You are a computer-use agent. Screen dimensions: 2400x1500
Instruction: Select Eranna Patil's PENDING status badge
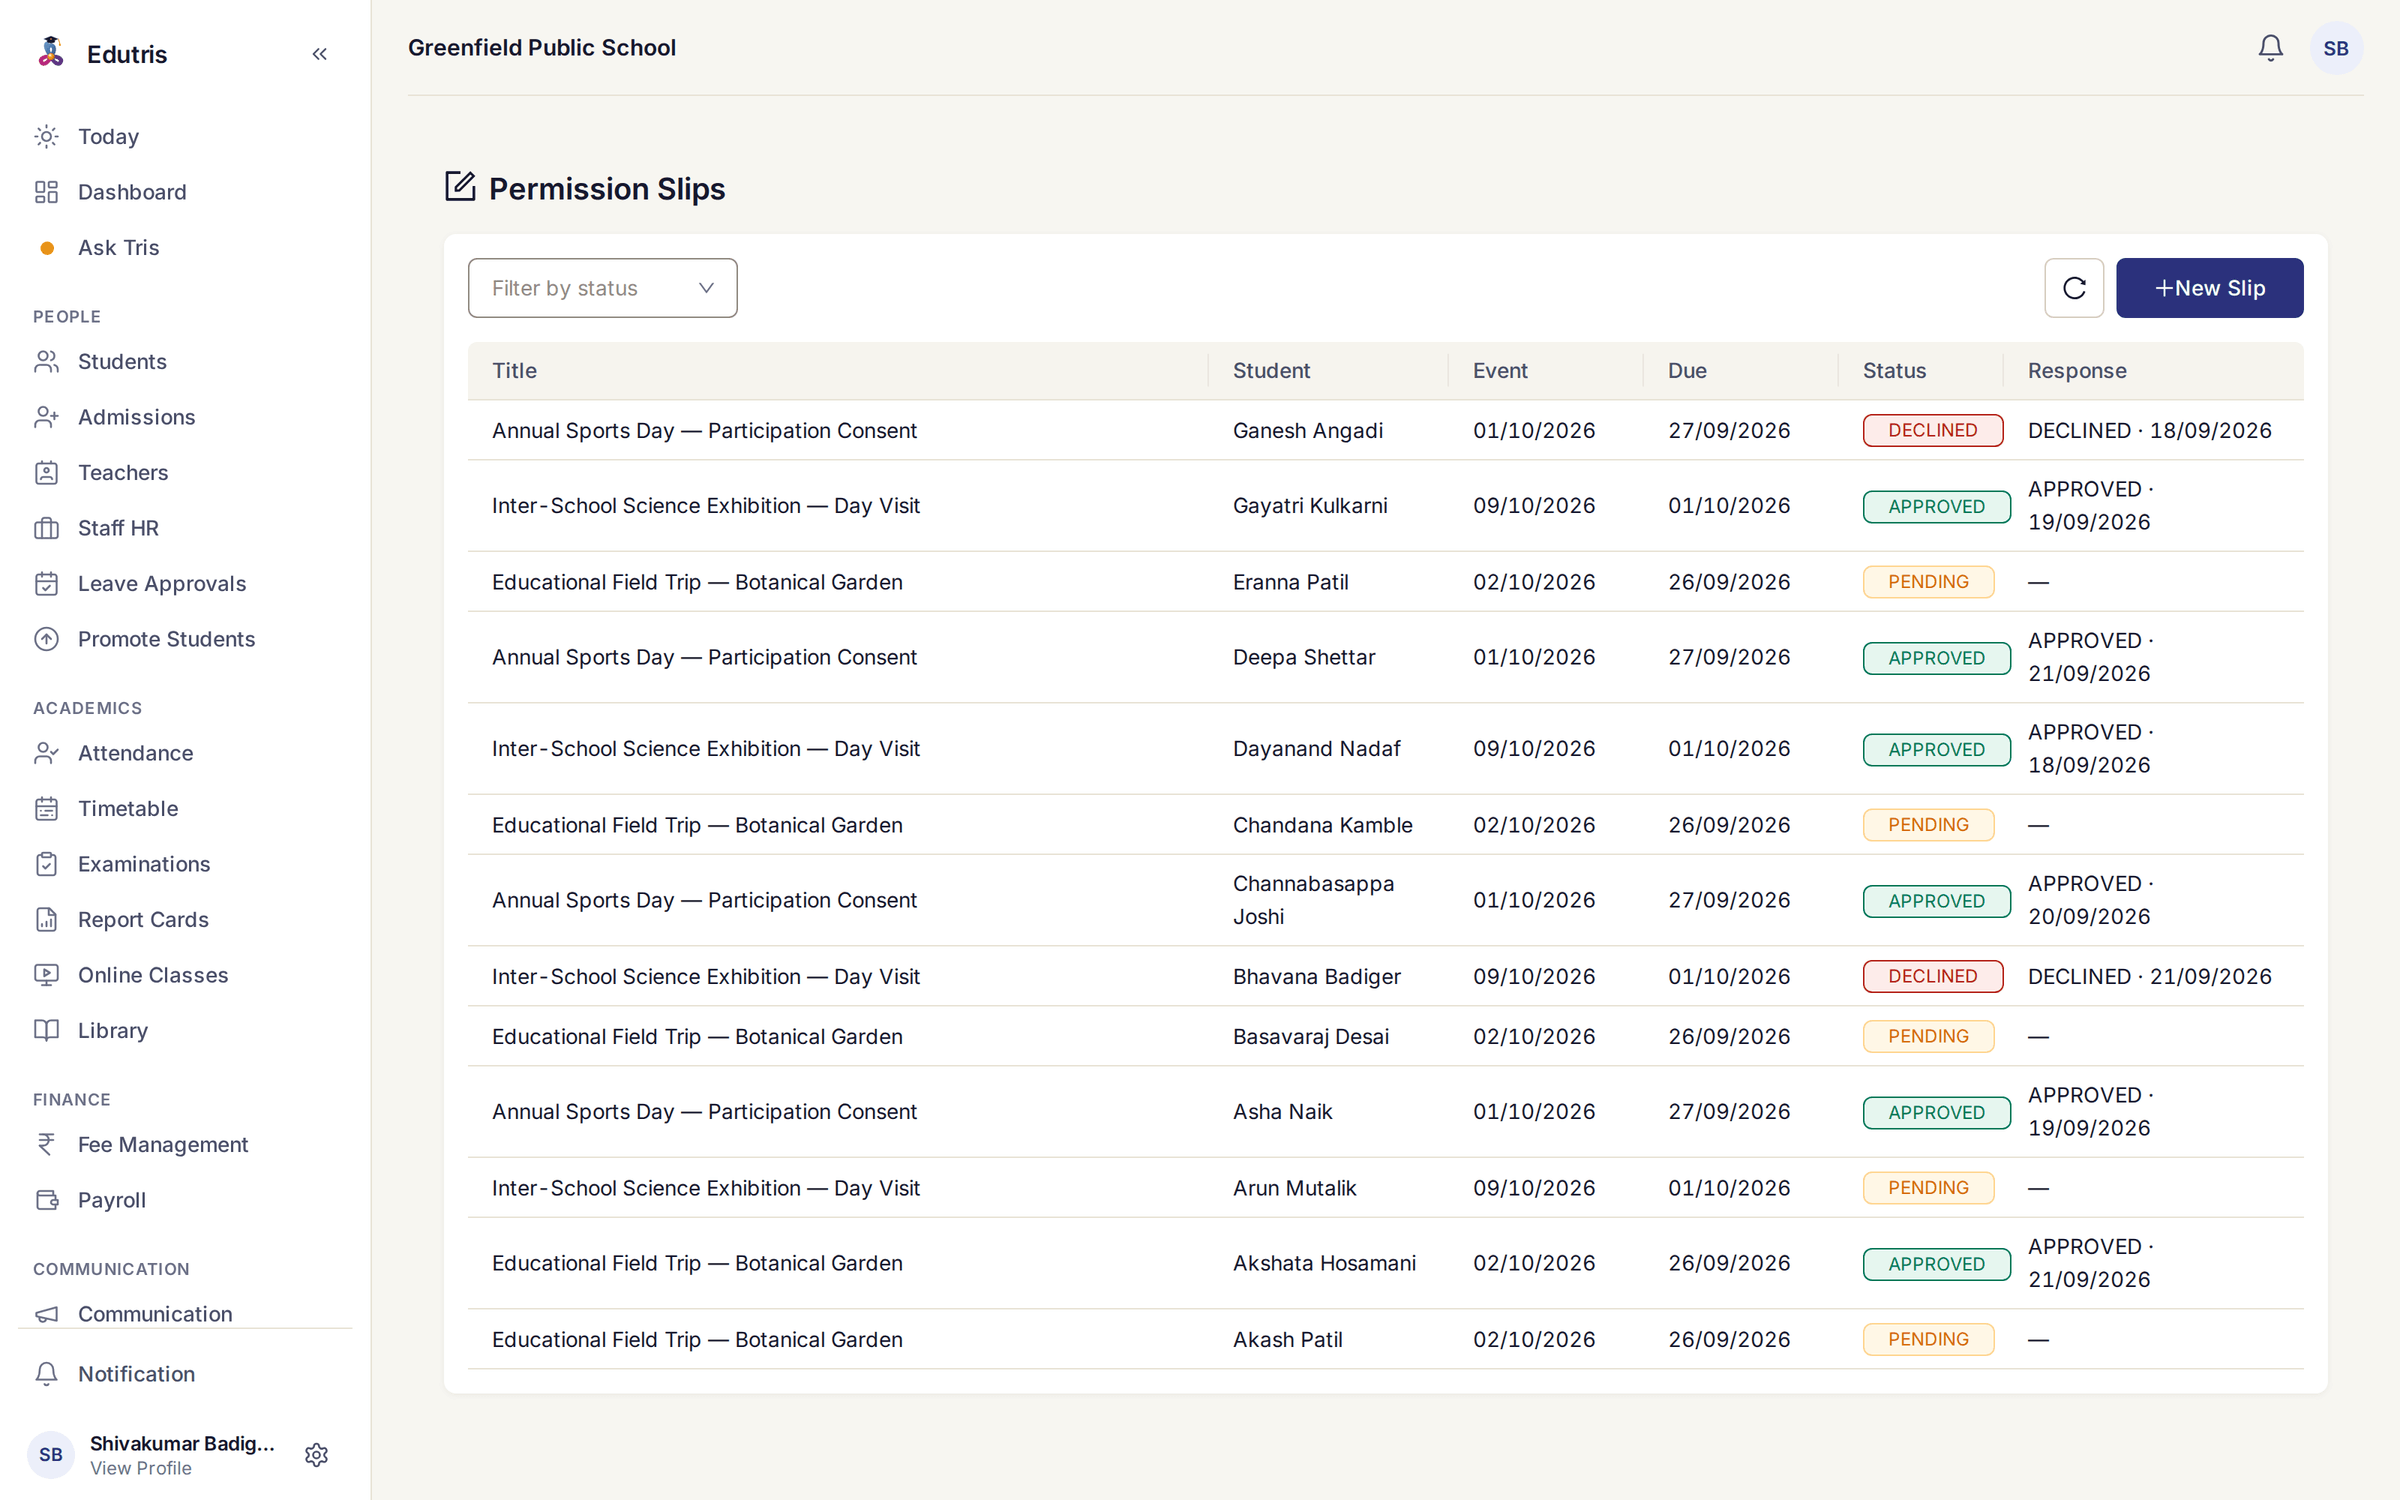(x=1928, y=582)
